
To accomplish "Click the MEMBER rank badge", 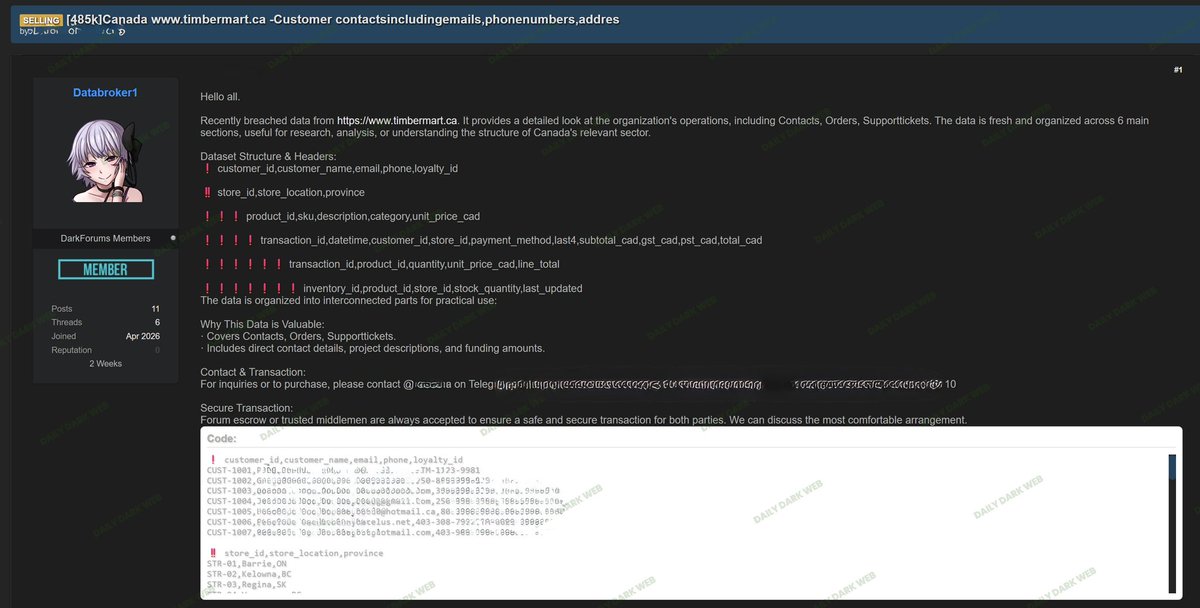I will pos(105,268).
